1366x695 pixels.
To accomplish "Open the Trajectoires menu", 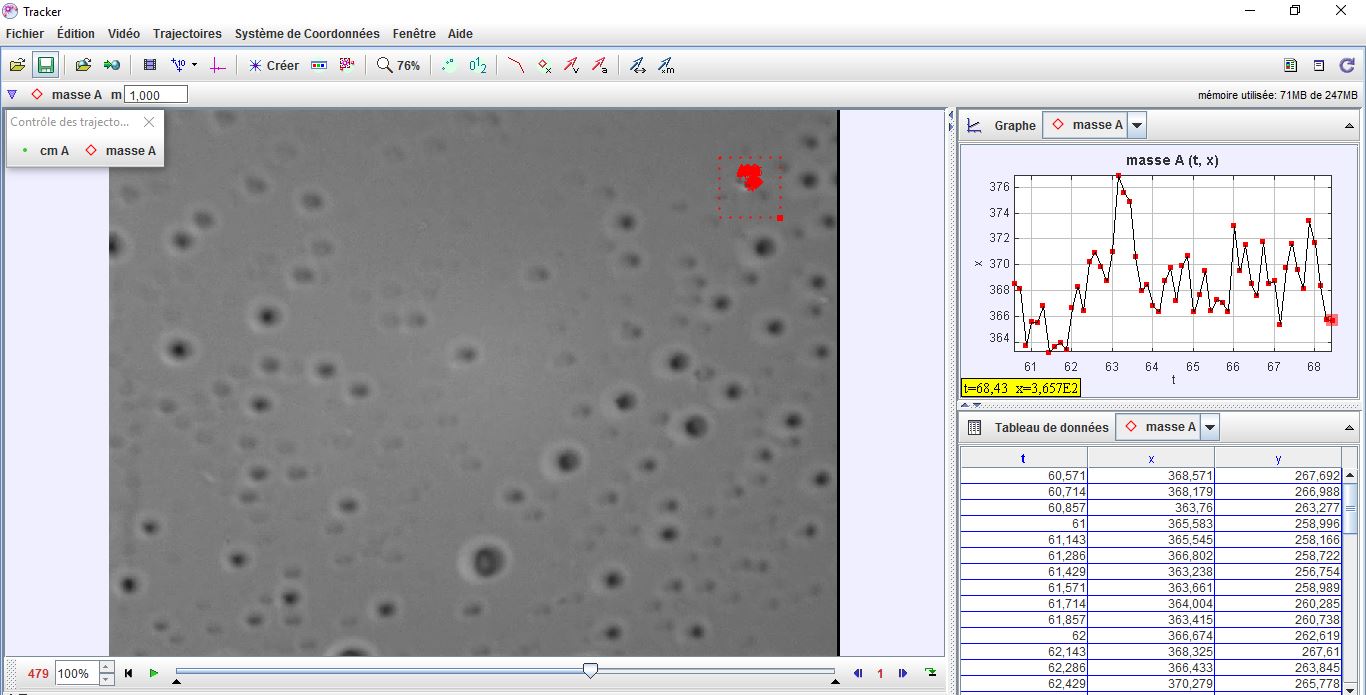I will click(187, 34).
